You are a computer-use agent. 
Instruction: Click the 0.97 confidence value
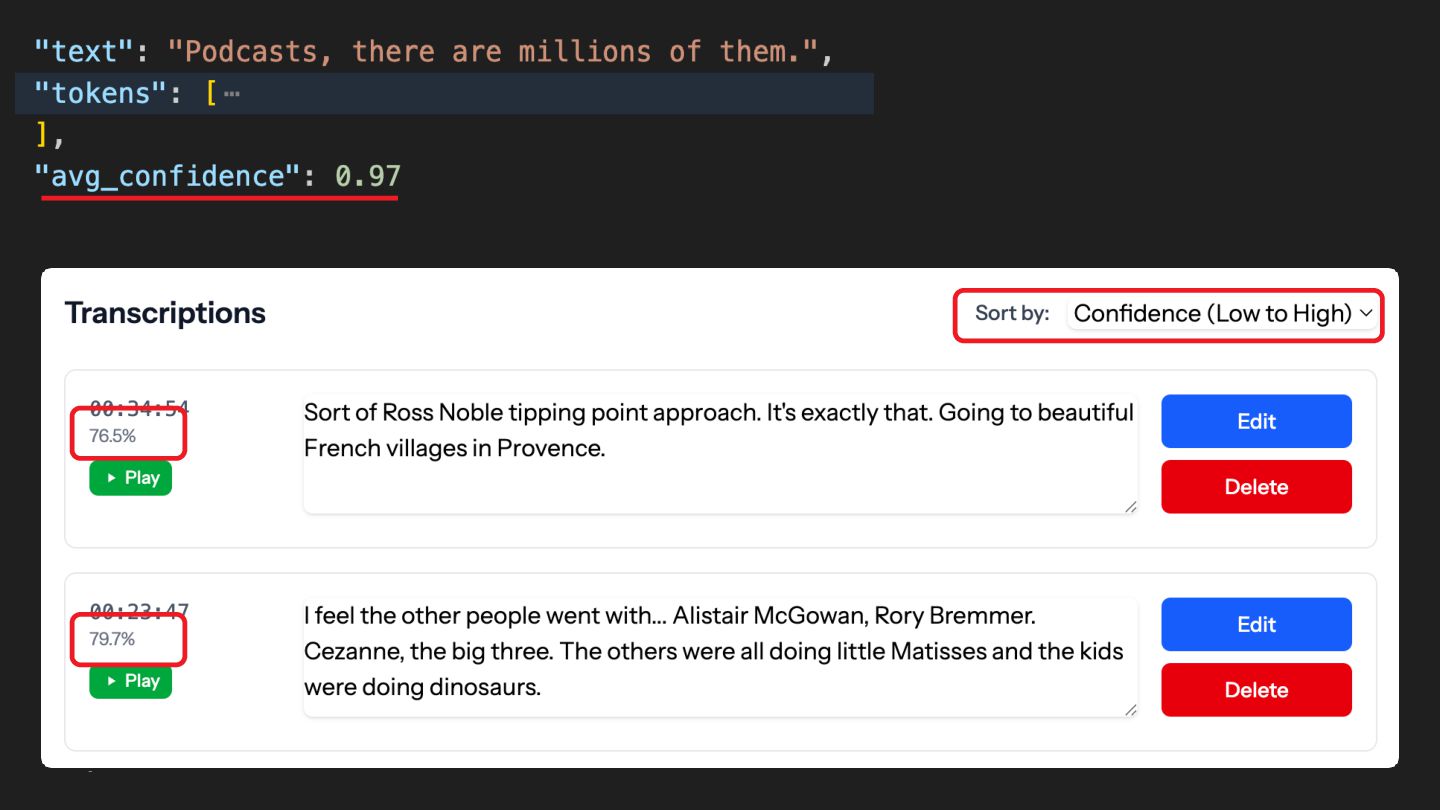(x=367, y=176)
